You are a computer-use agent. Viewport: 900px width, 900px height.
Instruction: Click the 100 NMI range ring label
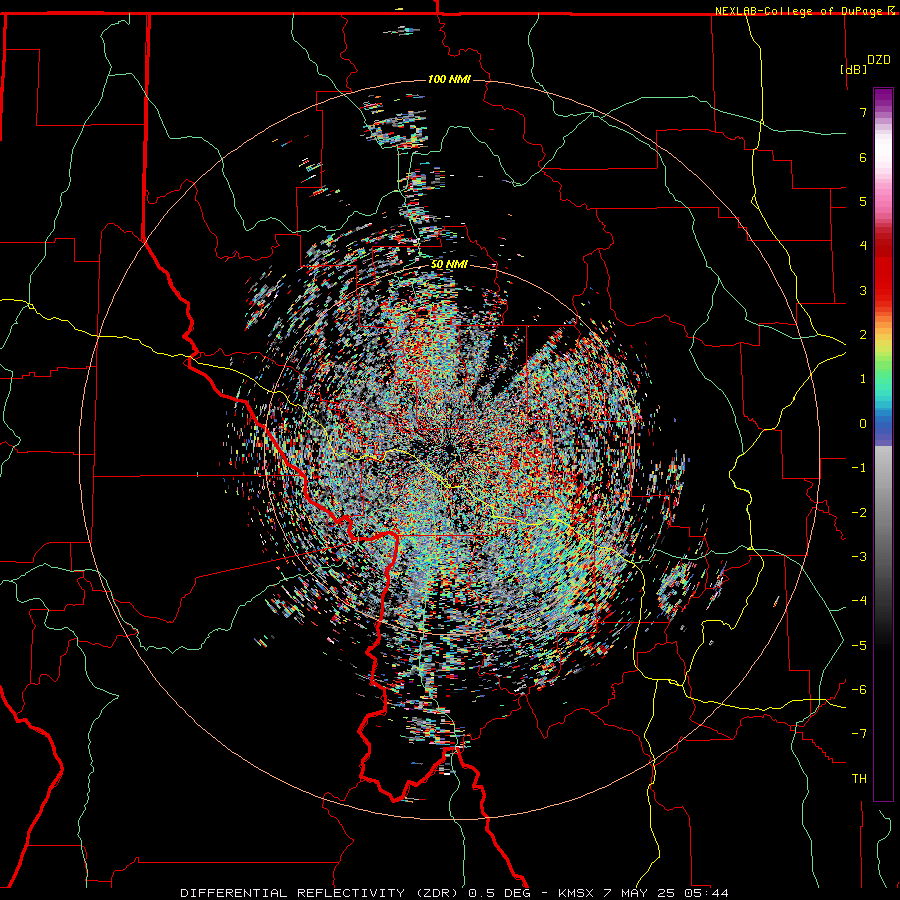[449, 79]
